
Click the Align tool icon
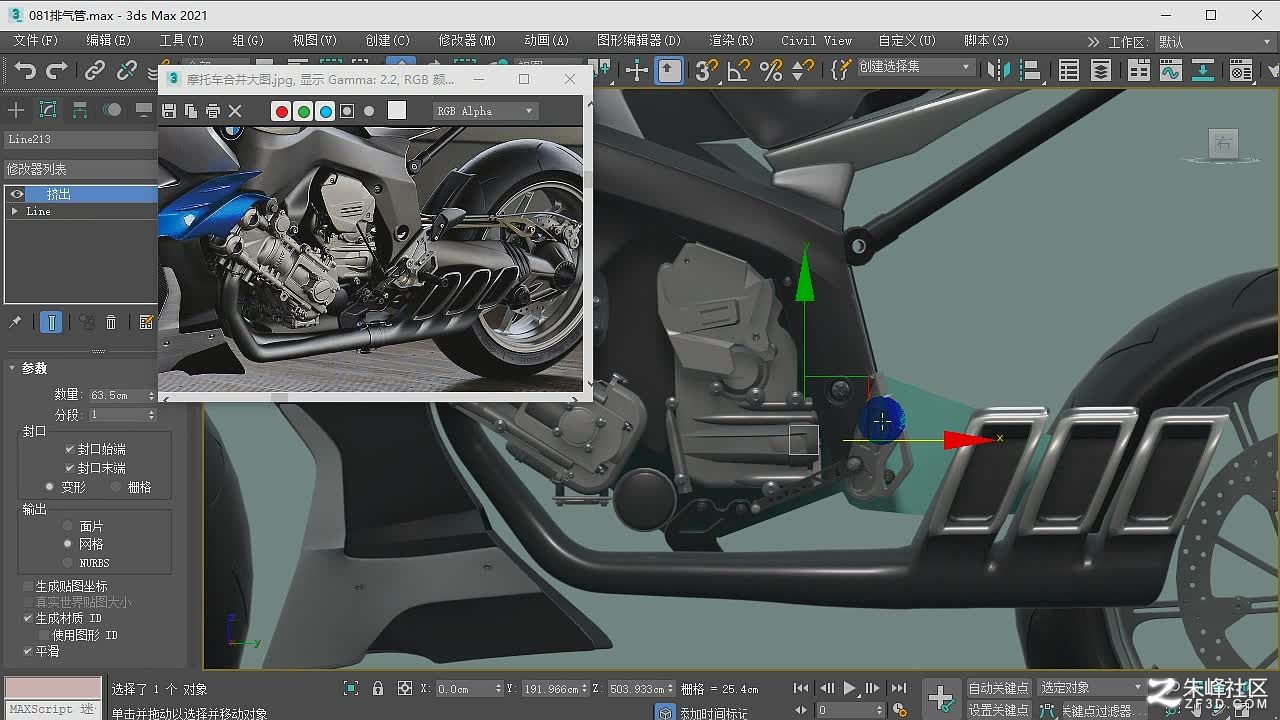click(1029, 70)
